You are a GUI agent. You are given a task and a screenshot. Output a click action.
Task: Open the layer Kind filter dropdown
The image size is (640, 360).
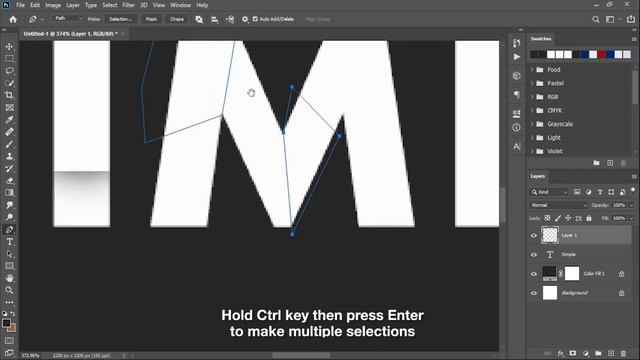pos(549,192)
